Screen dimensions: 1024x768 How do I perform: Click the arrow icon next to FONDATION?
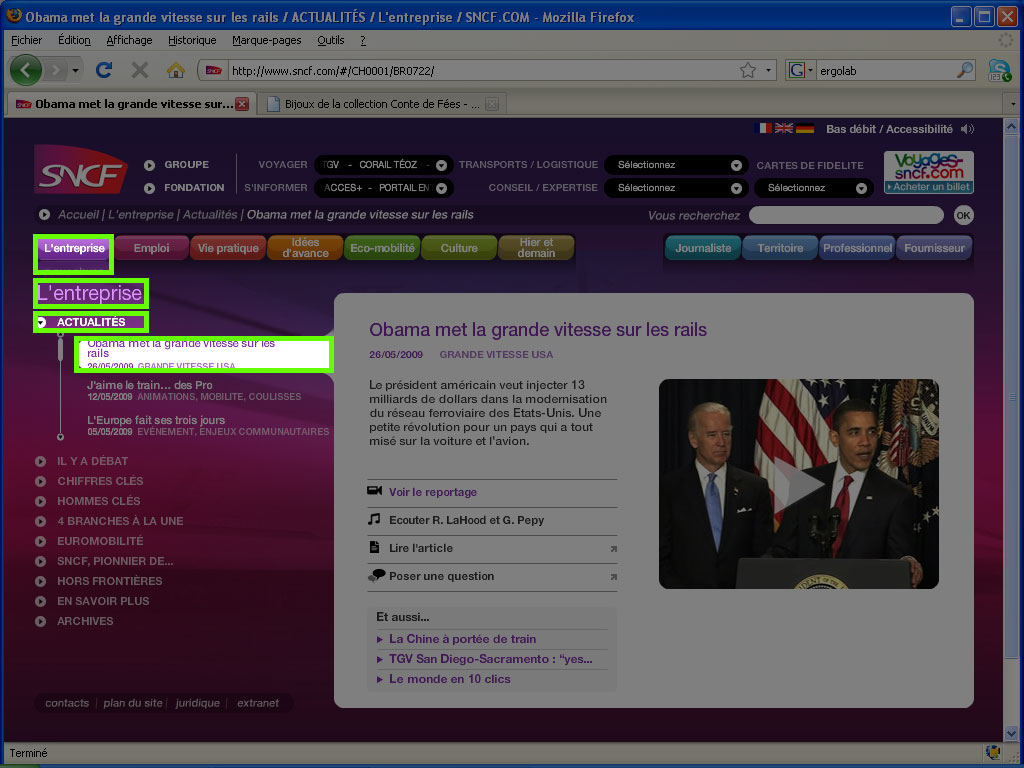point(150,188)
